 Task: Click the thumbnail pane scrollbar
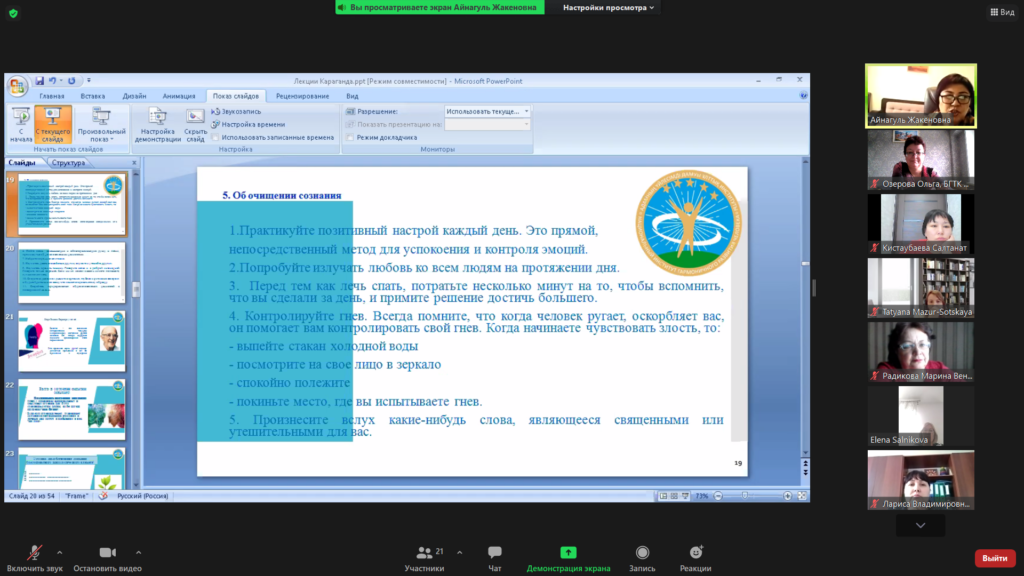coord(136,289)
